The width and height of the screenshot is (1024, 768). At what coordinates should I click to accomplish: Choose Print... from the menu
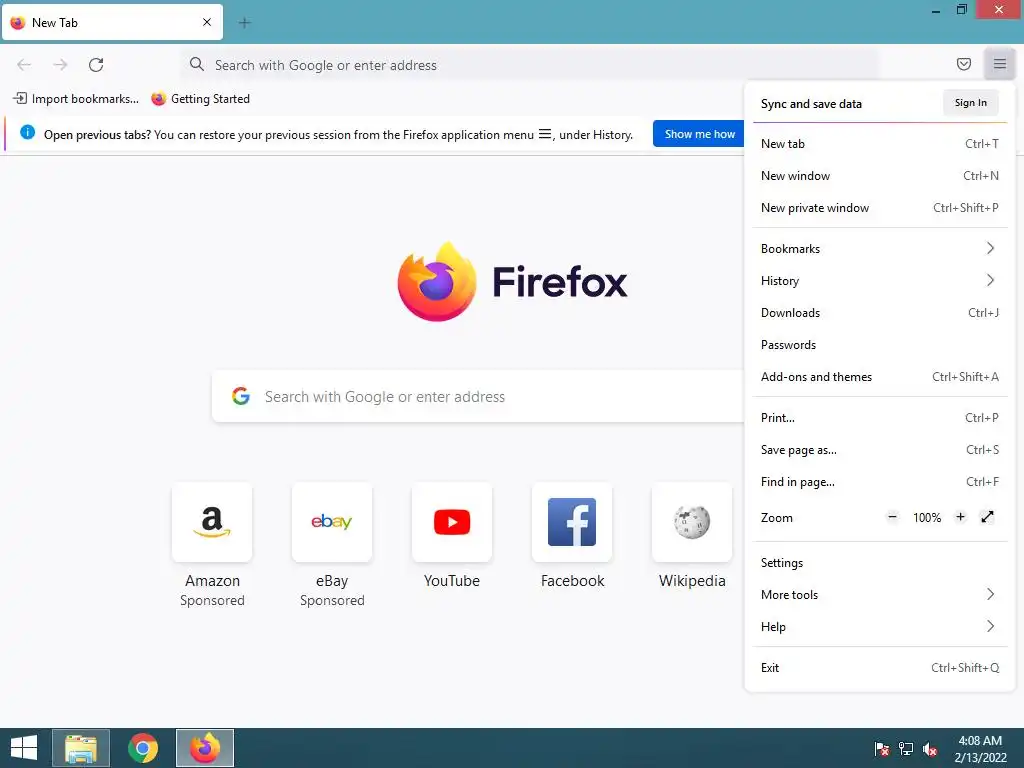coord(880,418)
